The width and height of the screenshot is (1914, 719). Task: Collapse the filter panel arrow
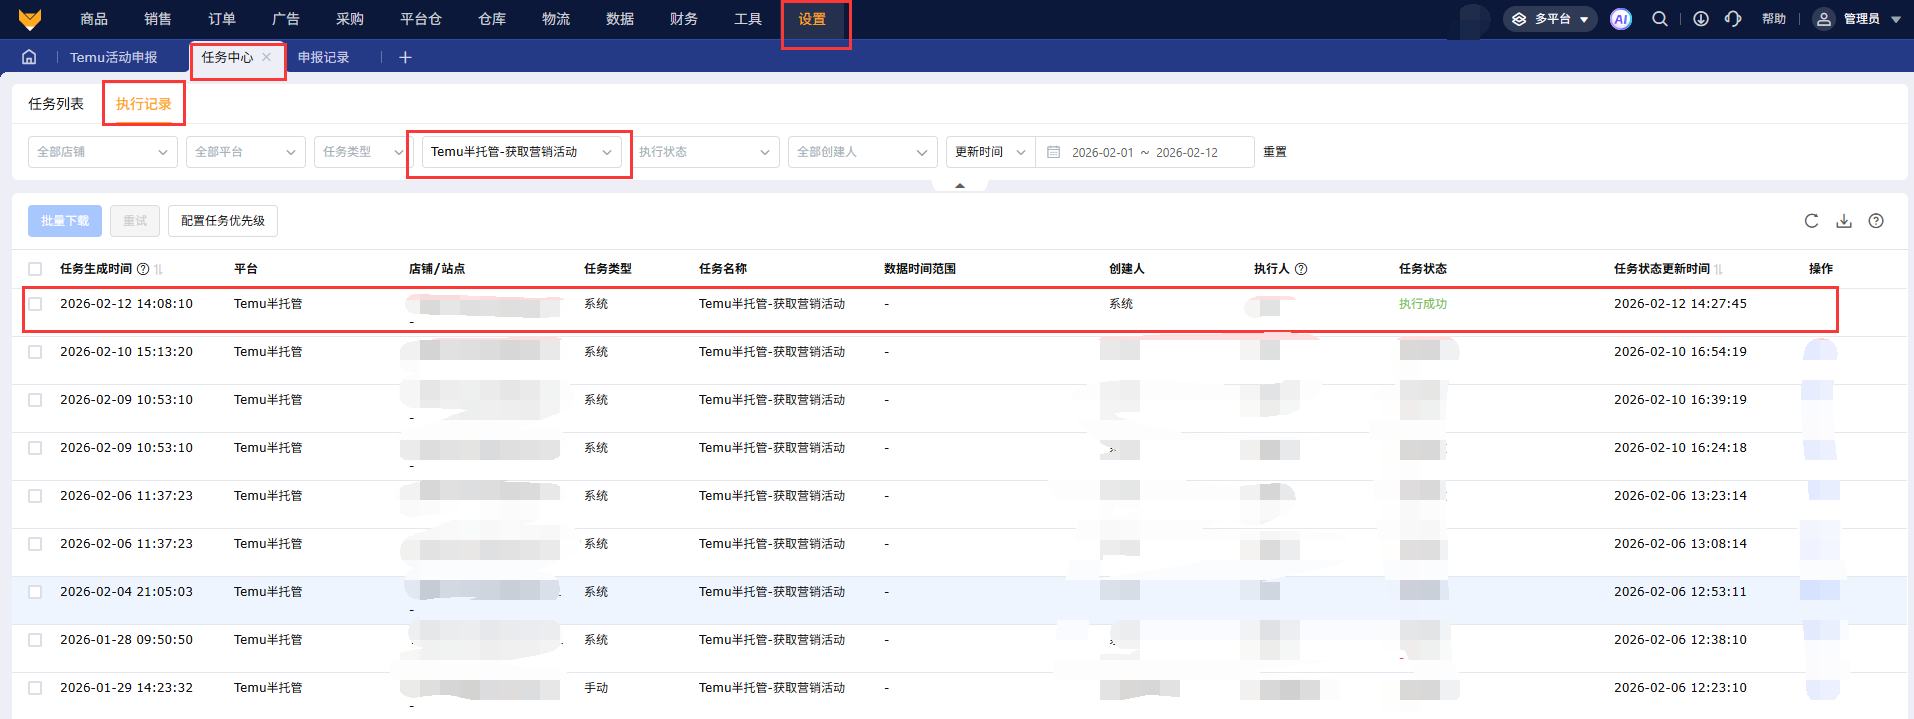[960, 185]
